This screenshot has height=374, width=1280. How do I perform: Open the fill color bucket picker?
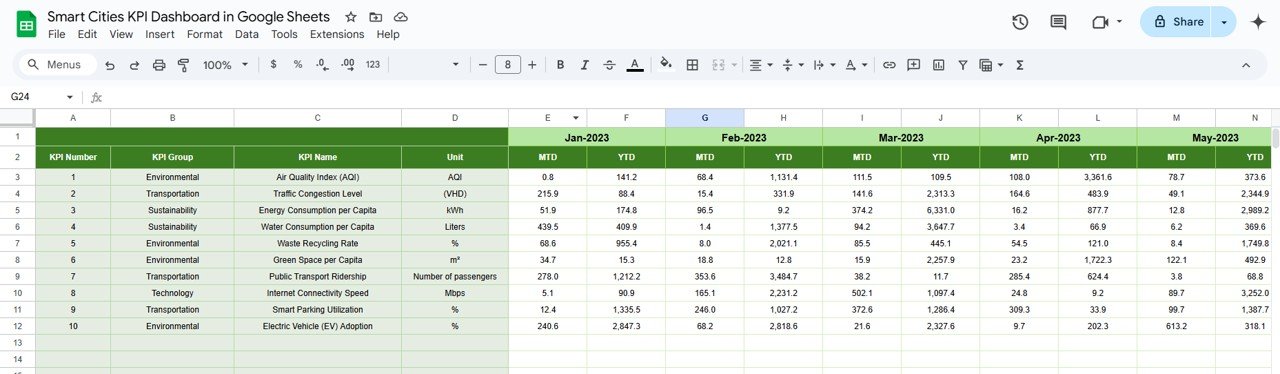coord(666,65)
